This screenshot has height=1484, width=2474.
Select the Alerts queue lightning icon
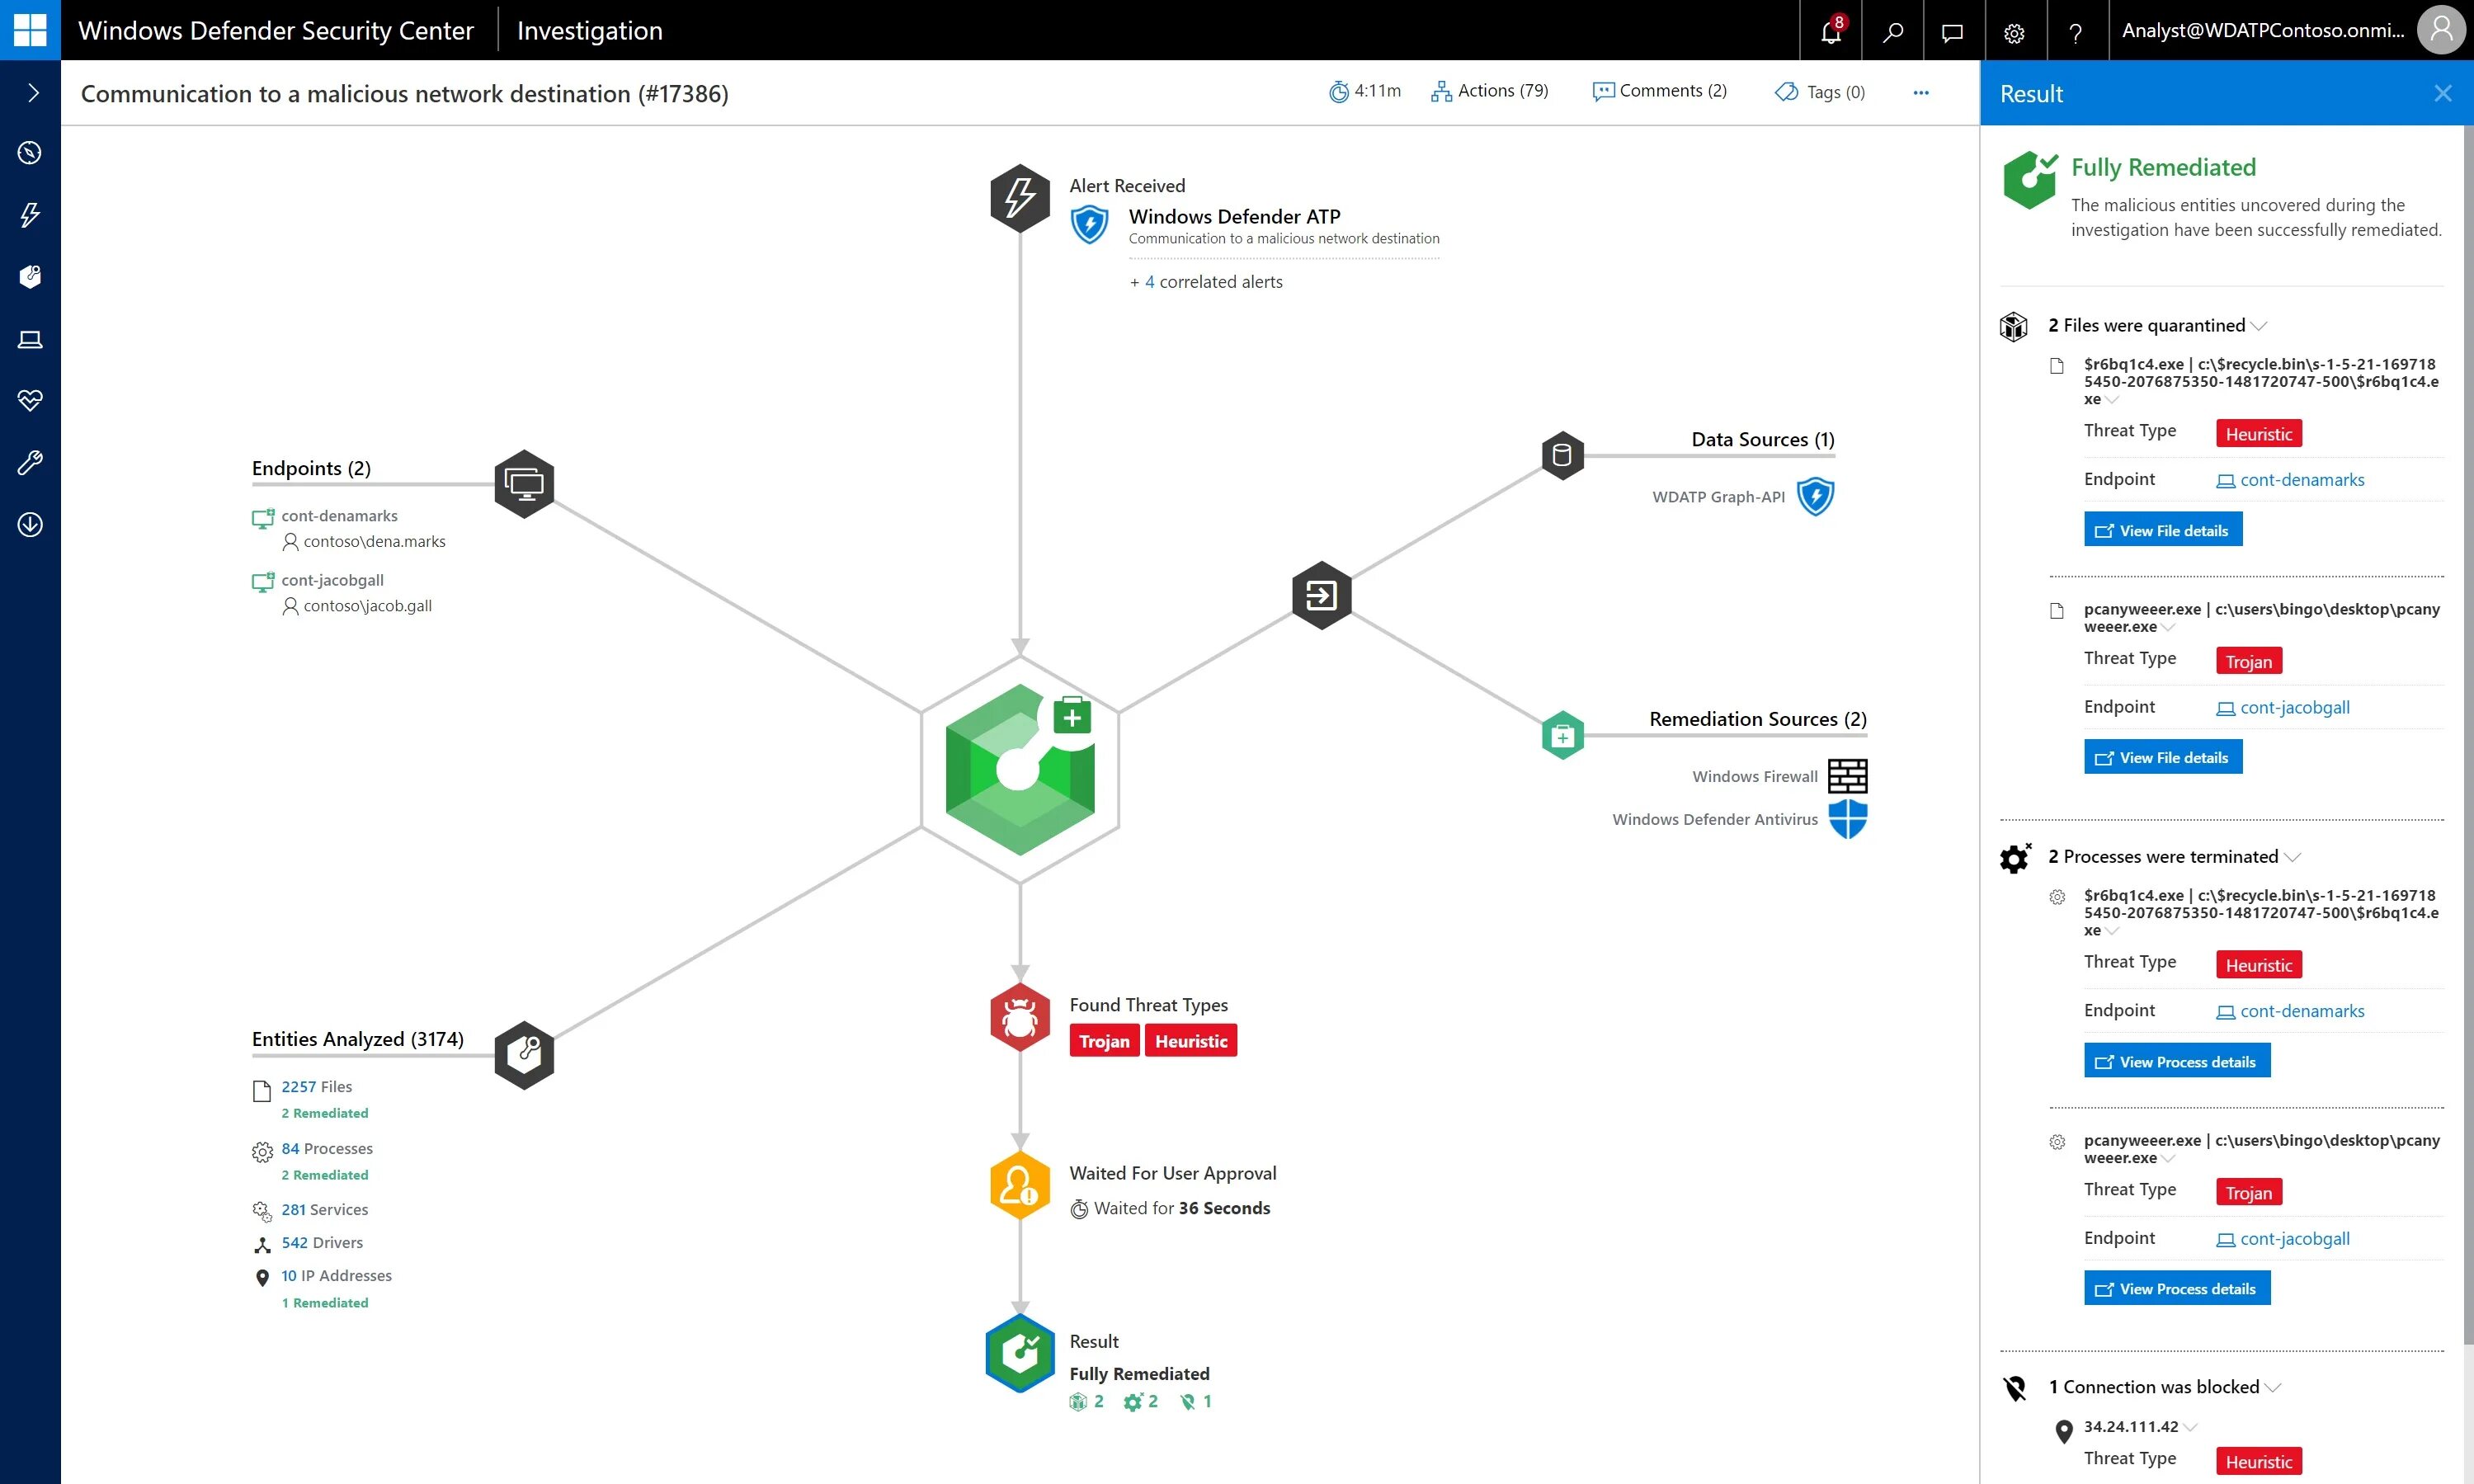click(x=30, y=215)
